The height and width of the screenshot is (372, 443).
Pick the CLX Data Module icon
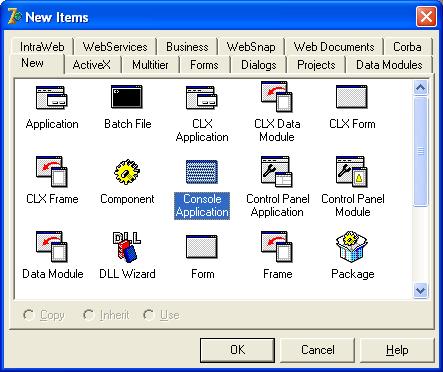click(x=277, y=97)
